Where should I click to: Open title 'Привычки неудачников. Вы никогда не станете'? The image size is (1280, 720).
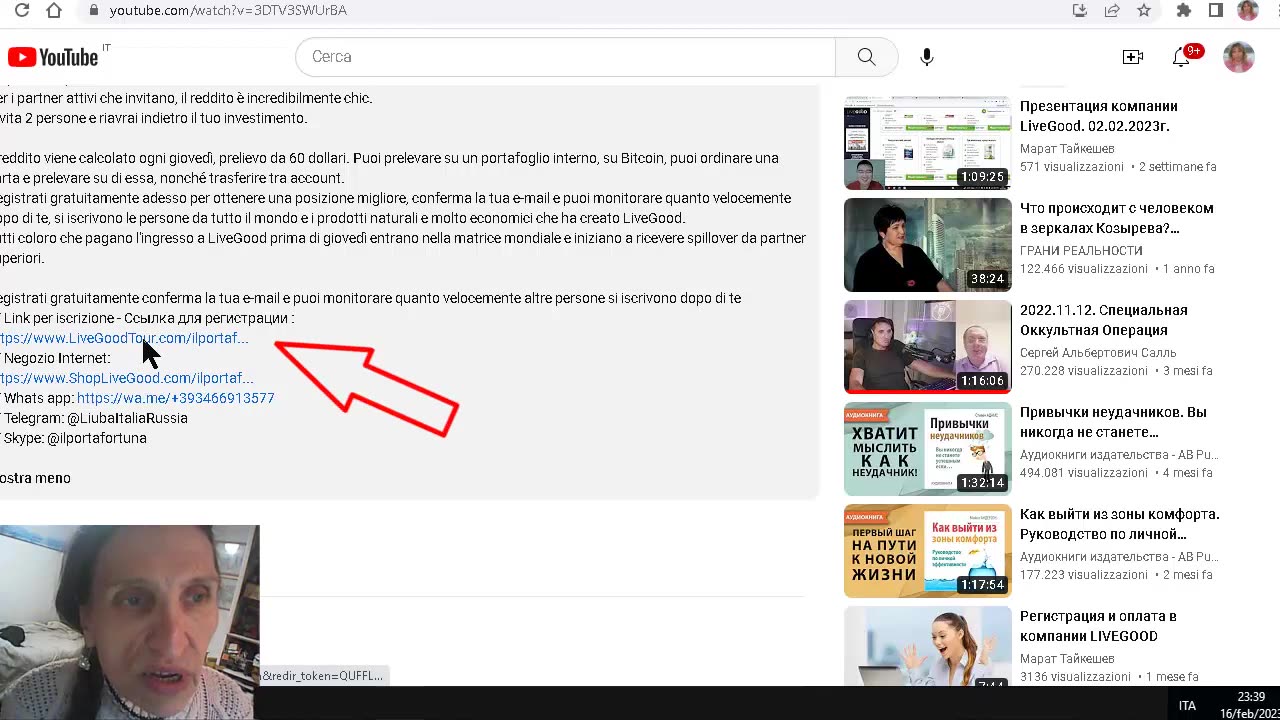click(1113, 422)
